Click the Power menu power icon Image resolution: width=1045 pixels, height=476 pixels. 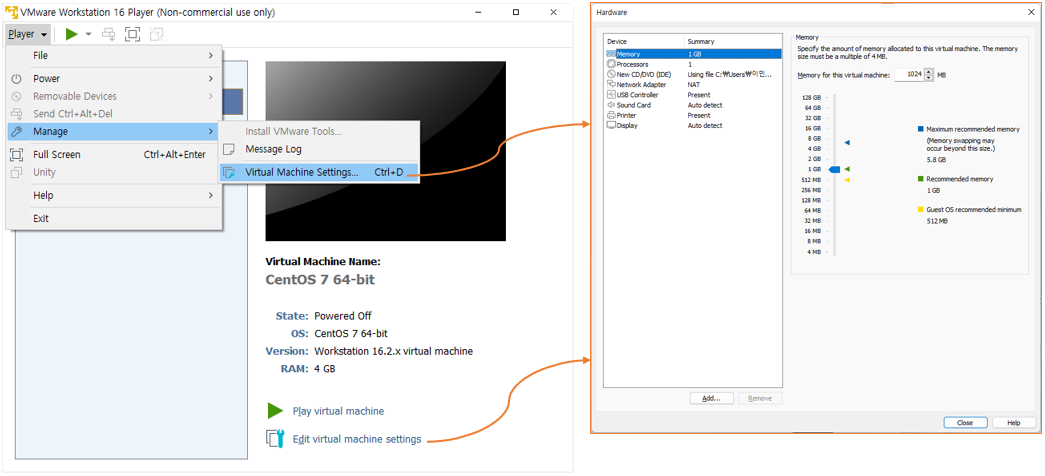point(17,79)
